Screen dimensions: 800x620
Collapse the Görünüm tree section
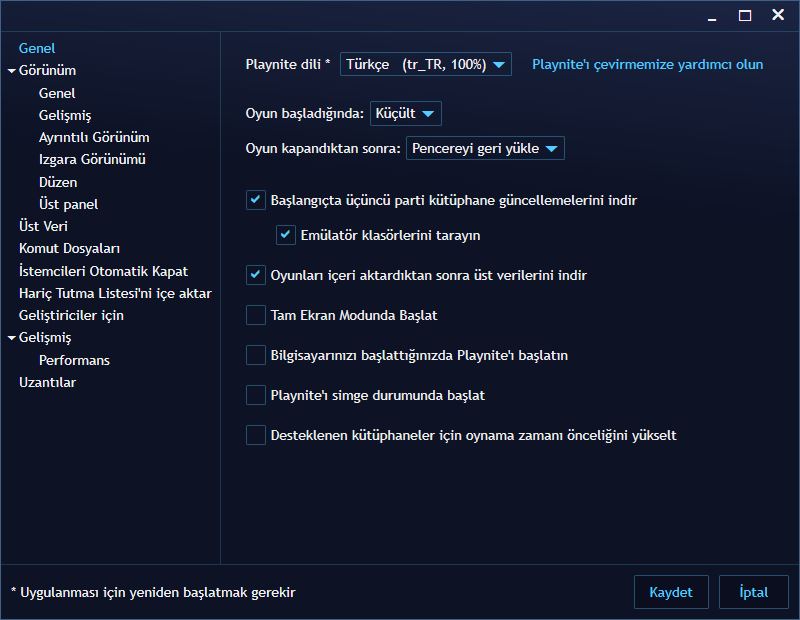(12, 71)
